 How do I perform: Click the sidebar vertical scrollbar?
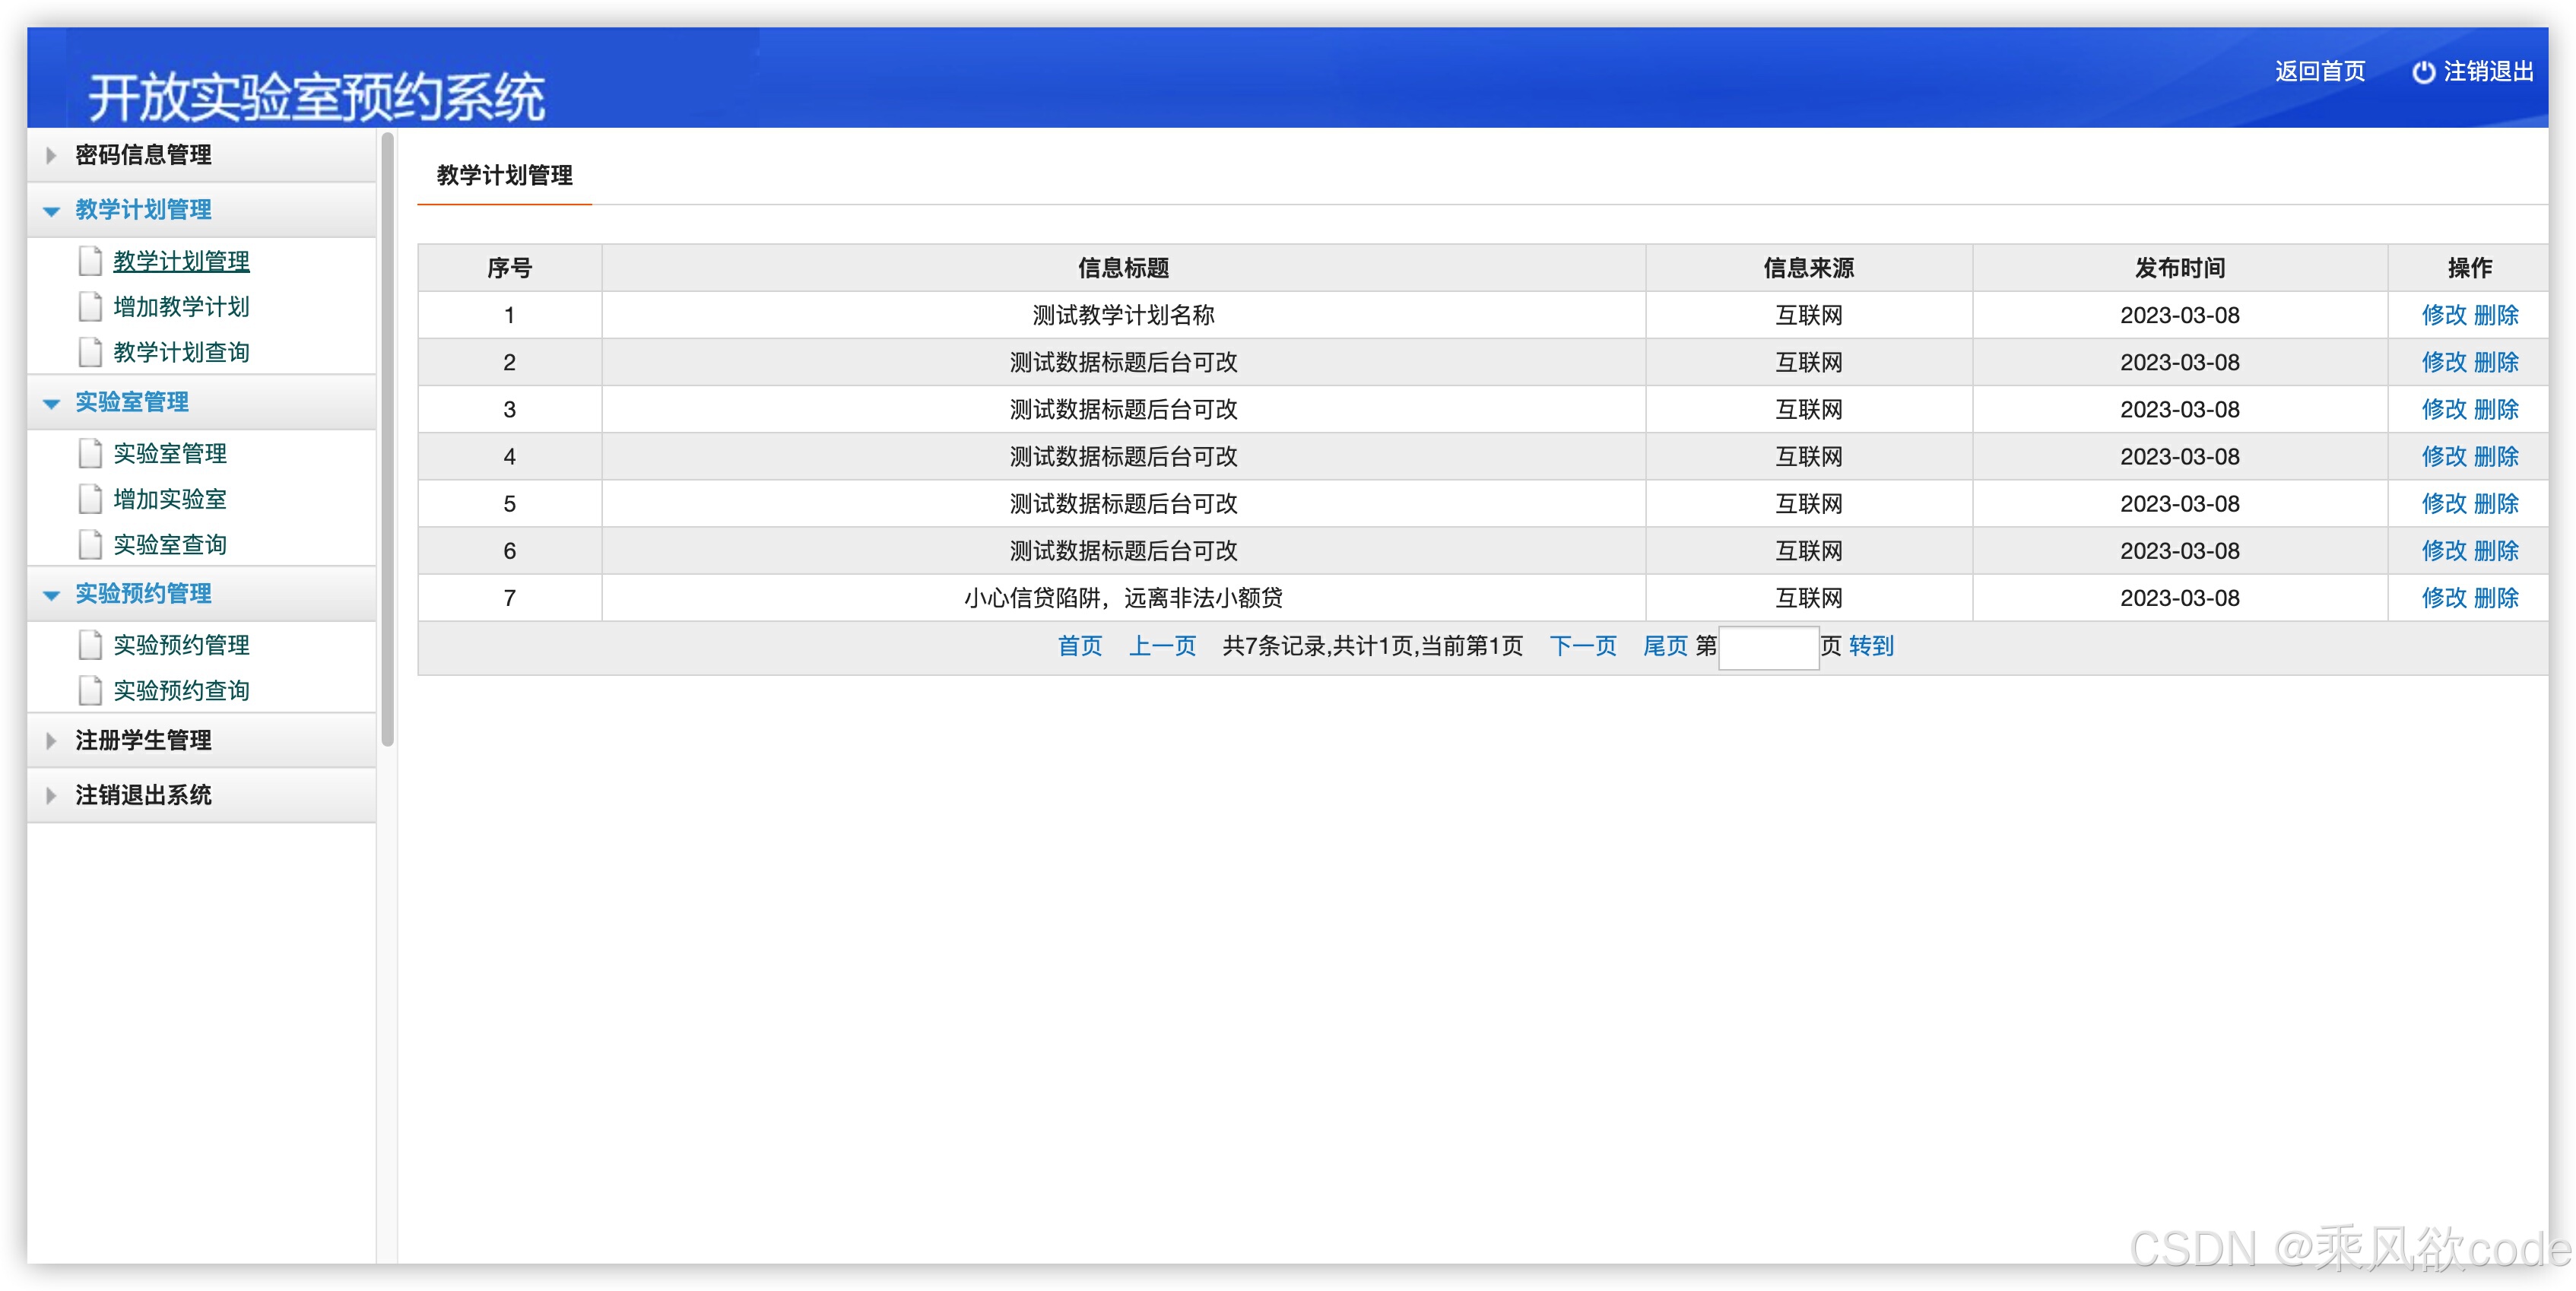tap(388, 440)
